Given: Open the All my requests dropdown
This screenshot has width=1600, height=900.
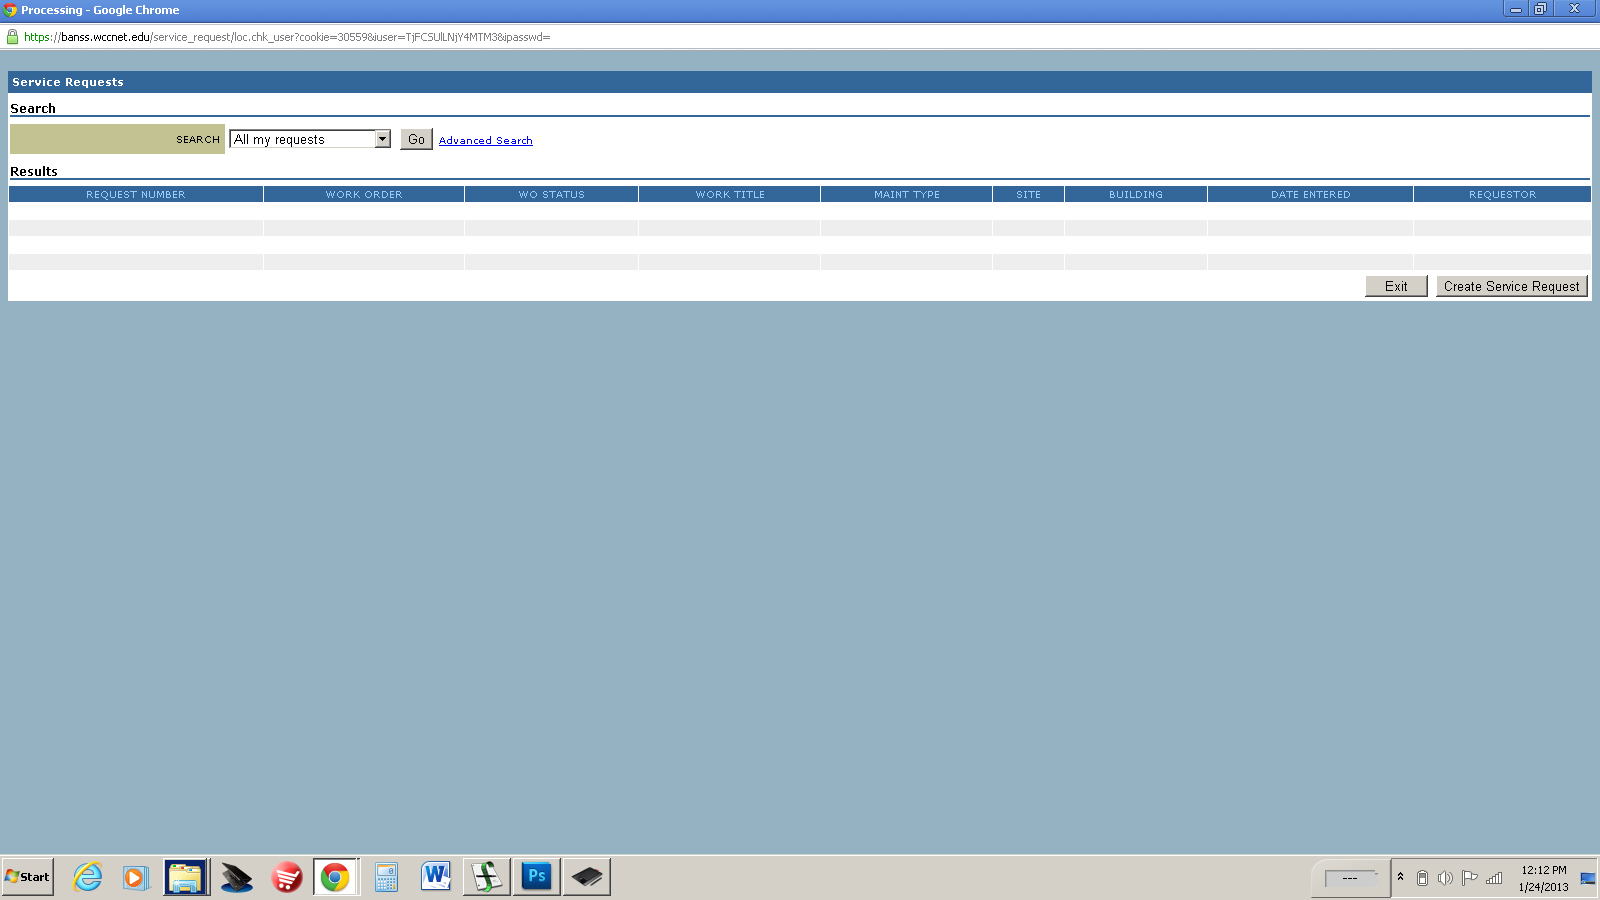Looking at the screenshot, I should point(310,139).
